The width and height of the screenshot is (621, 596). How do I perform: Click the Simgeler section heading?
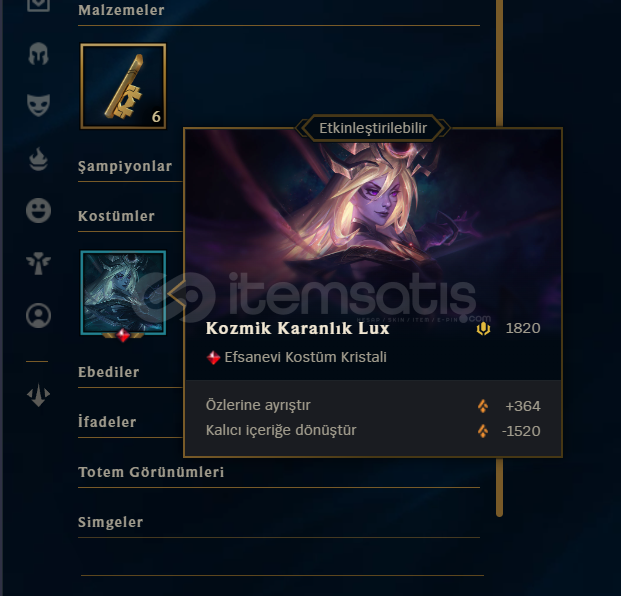coord(110,522)
